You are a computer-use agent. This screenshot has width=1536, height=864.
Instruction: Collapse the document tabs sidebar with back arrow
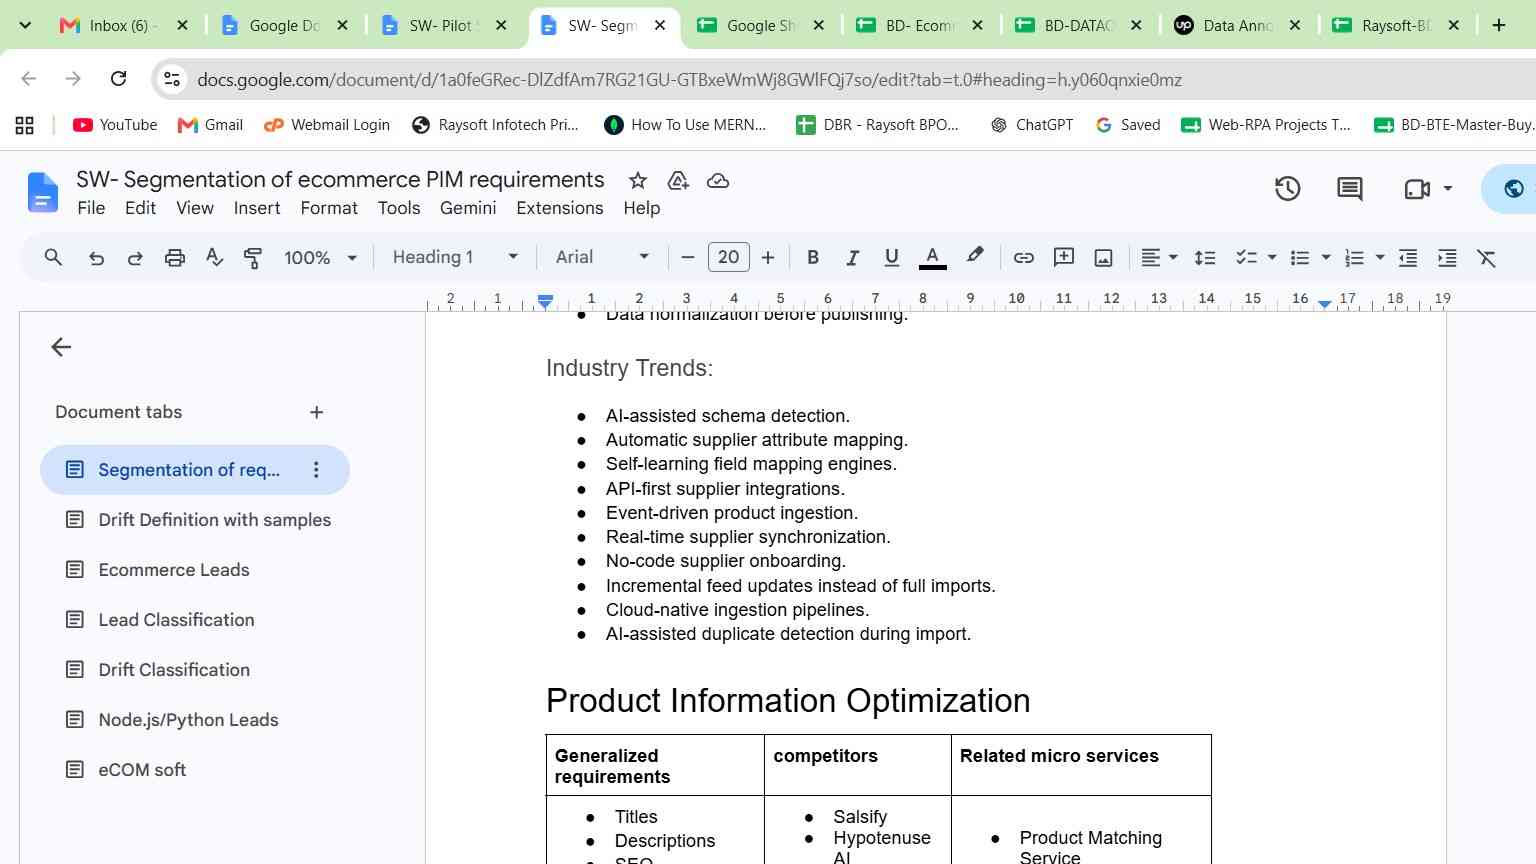click(x=61, y=347)
